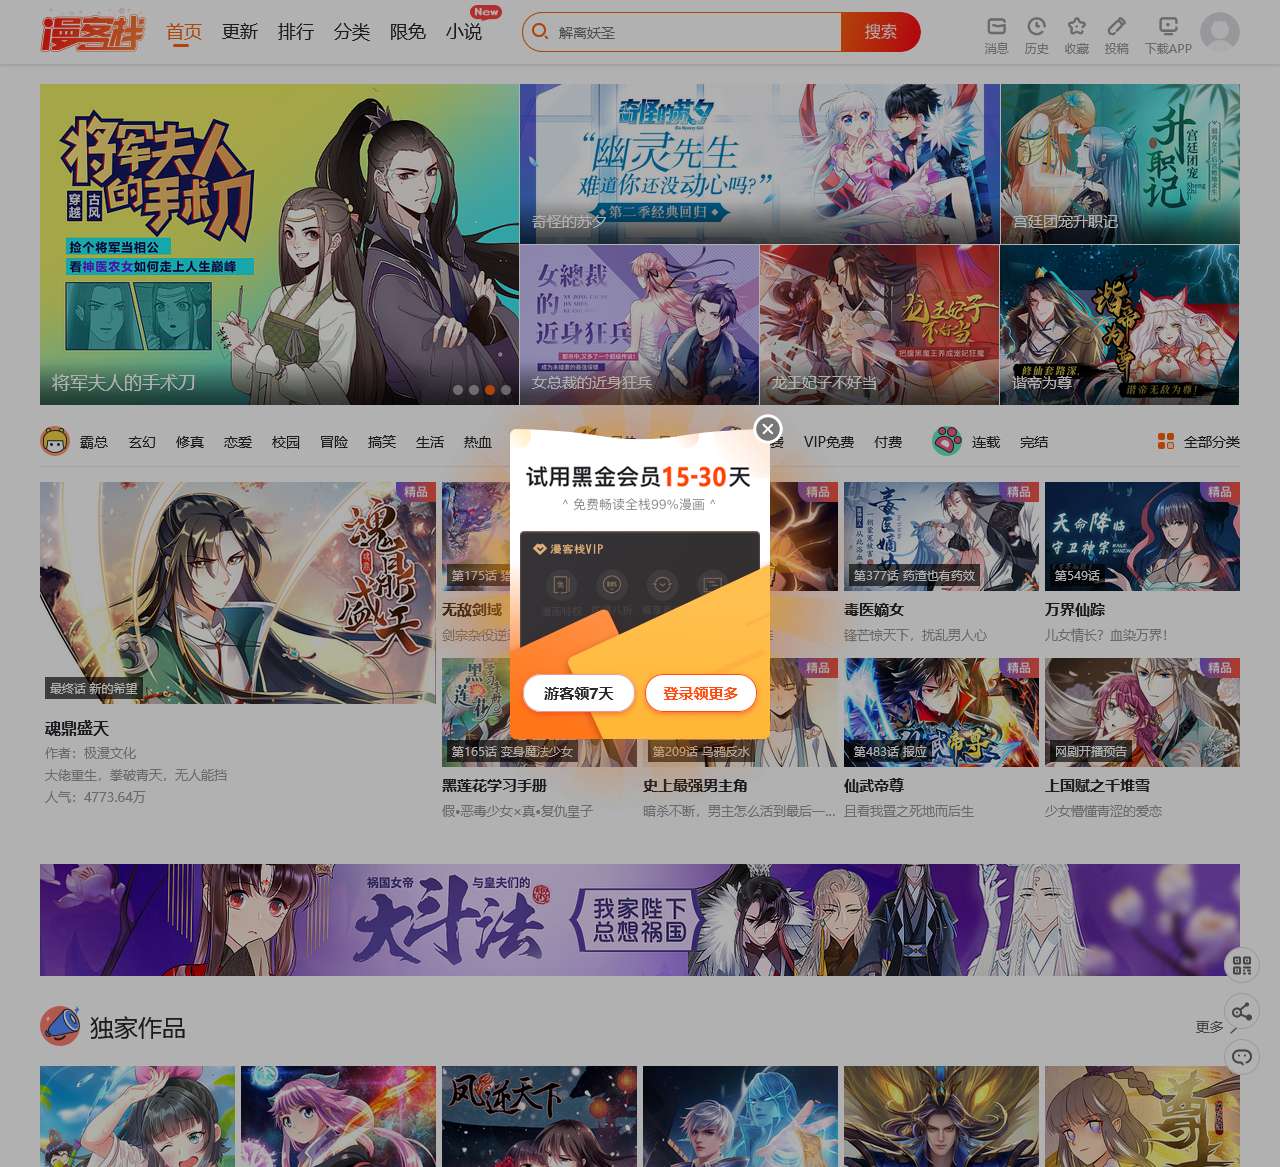Filter by 连载 ongoing status
1280x1167 pixels.
[986, 442]
